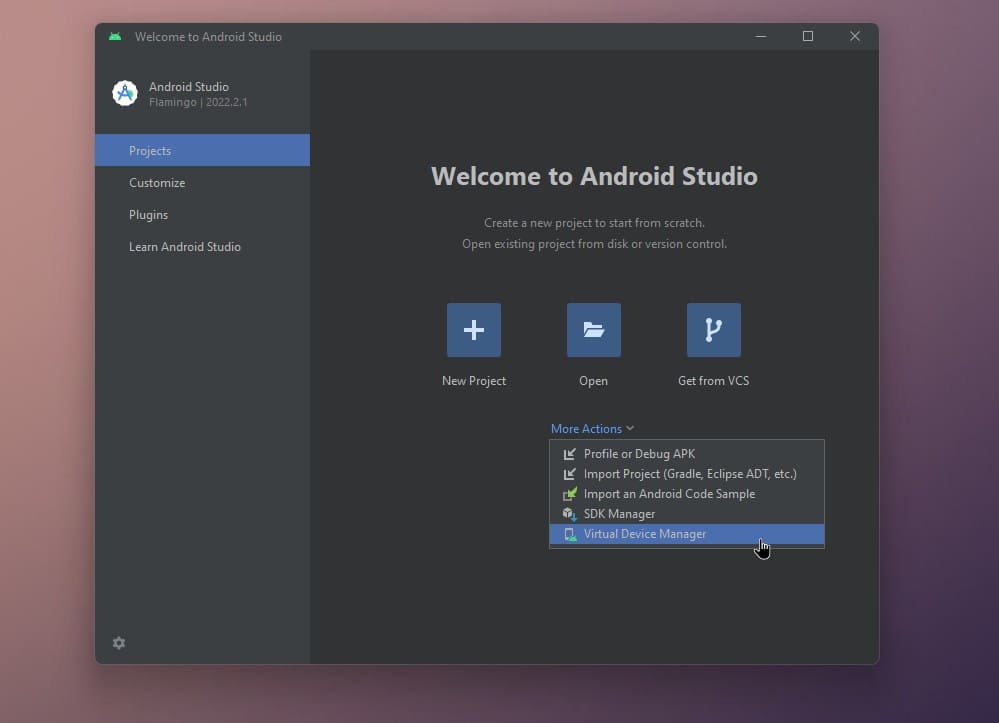Choose Profile or Debug APK

tap(687, 454)
